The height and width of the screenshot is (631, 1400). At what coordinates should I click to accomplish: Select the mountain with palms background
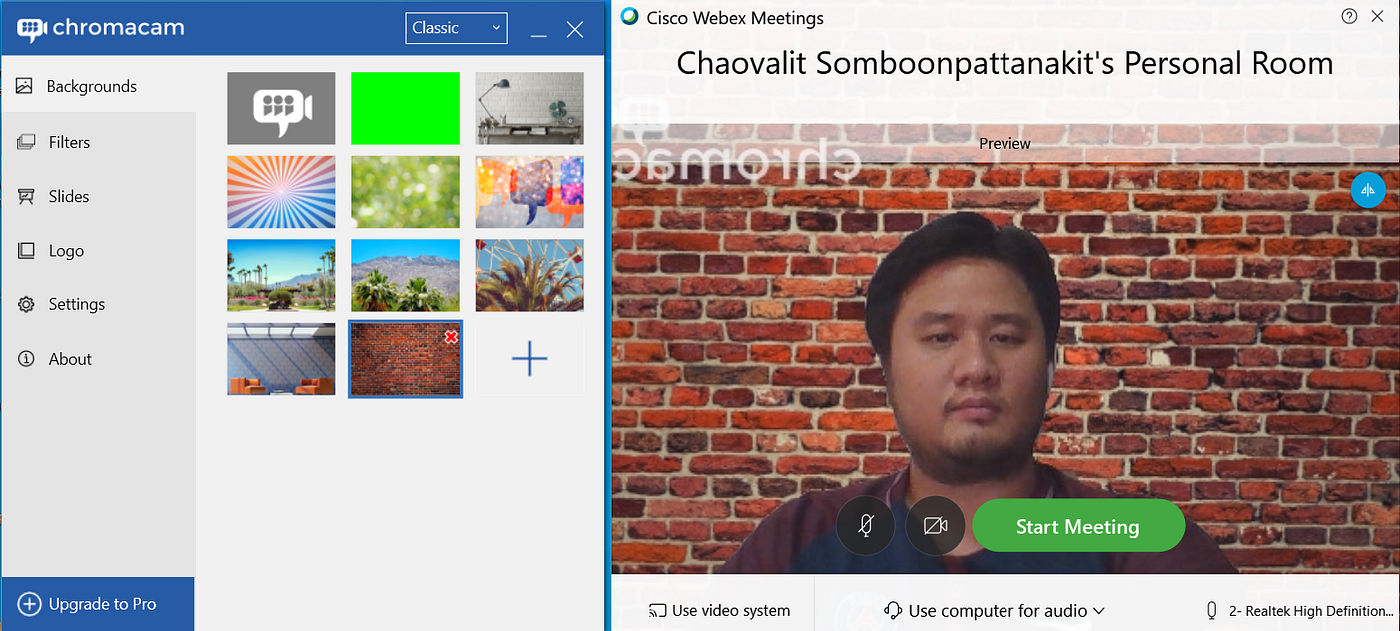coord(405,275)
